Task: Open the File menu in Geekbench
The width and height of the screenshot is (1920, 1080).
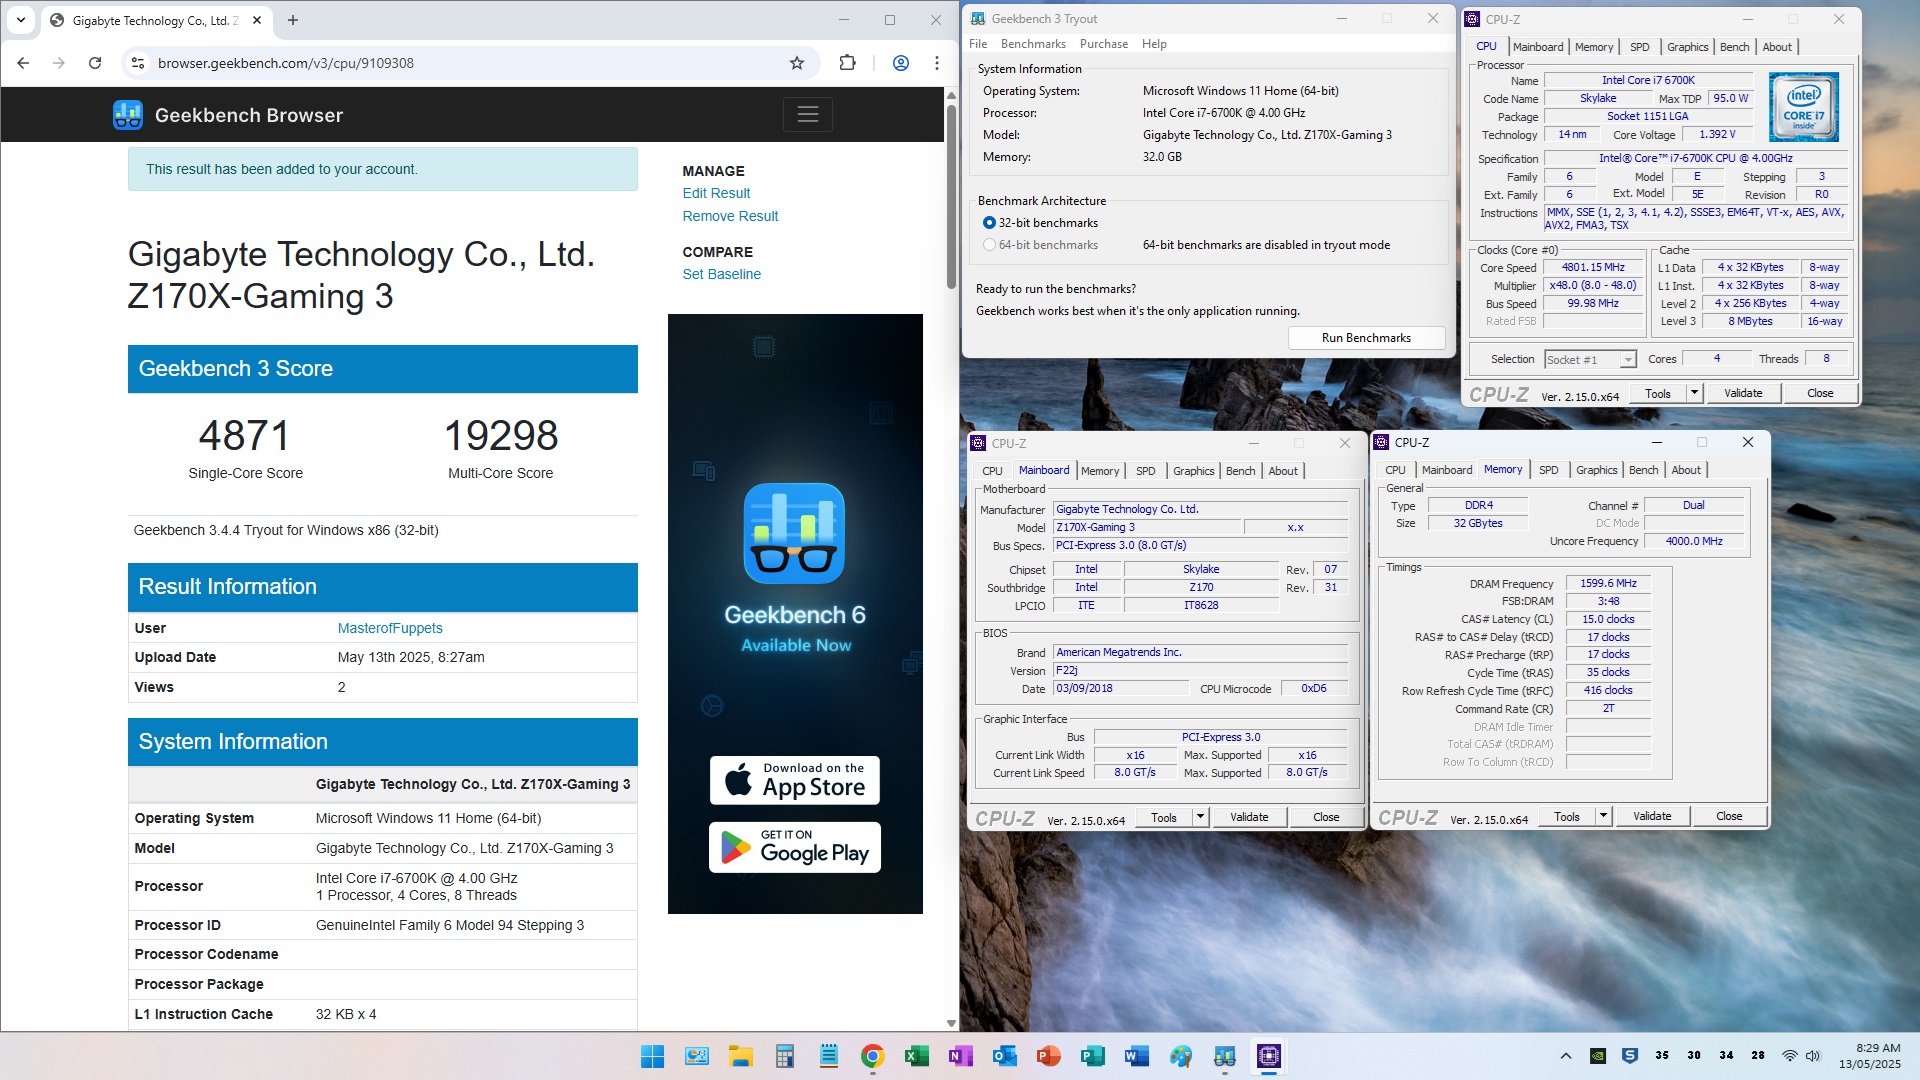Action: [978, 44]
